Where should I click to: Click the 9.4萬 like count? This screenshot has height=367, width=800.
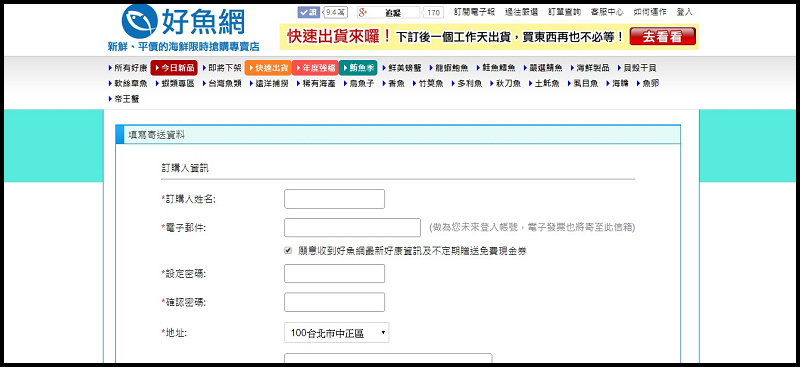335,12
